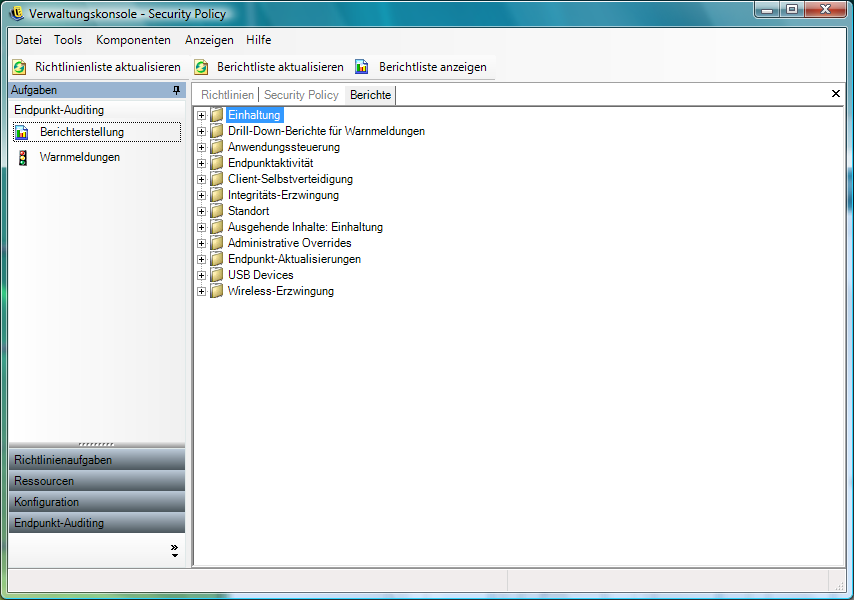Switch to the Security Policy tab
Screen dimensions: 854x600
301,95
